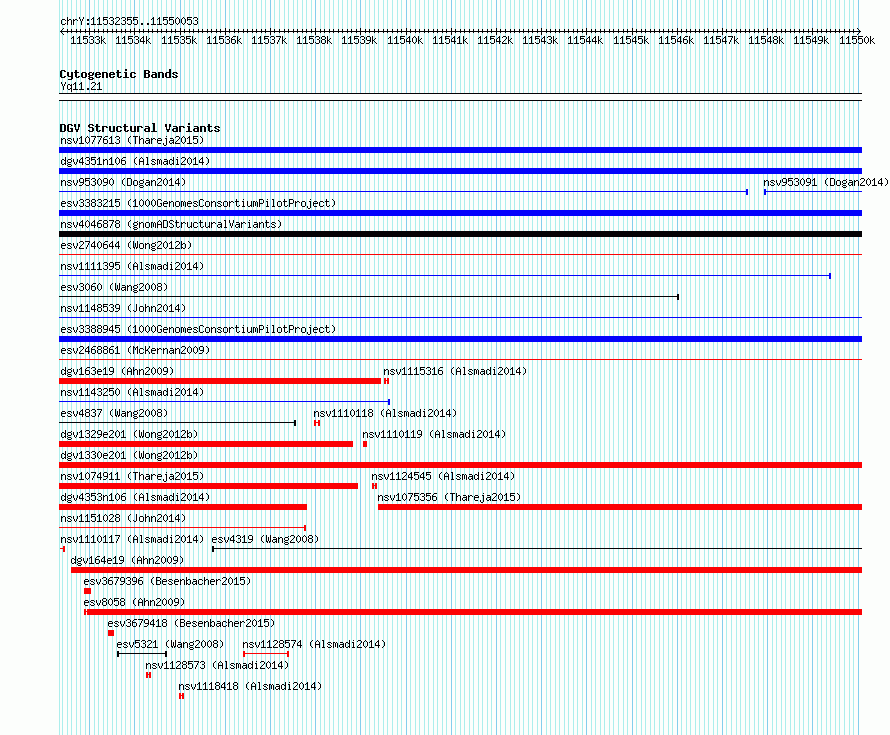
Task: Select esv3060 (Wang2008) label
Action: pyautogui.click(x=114, y=287)
